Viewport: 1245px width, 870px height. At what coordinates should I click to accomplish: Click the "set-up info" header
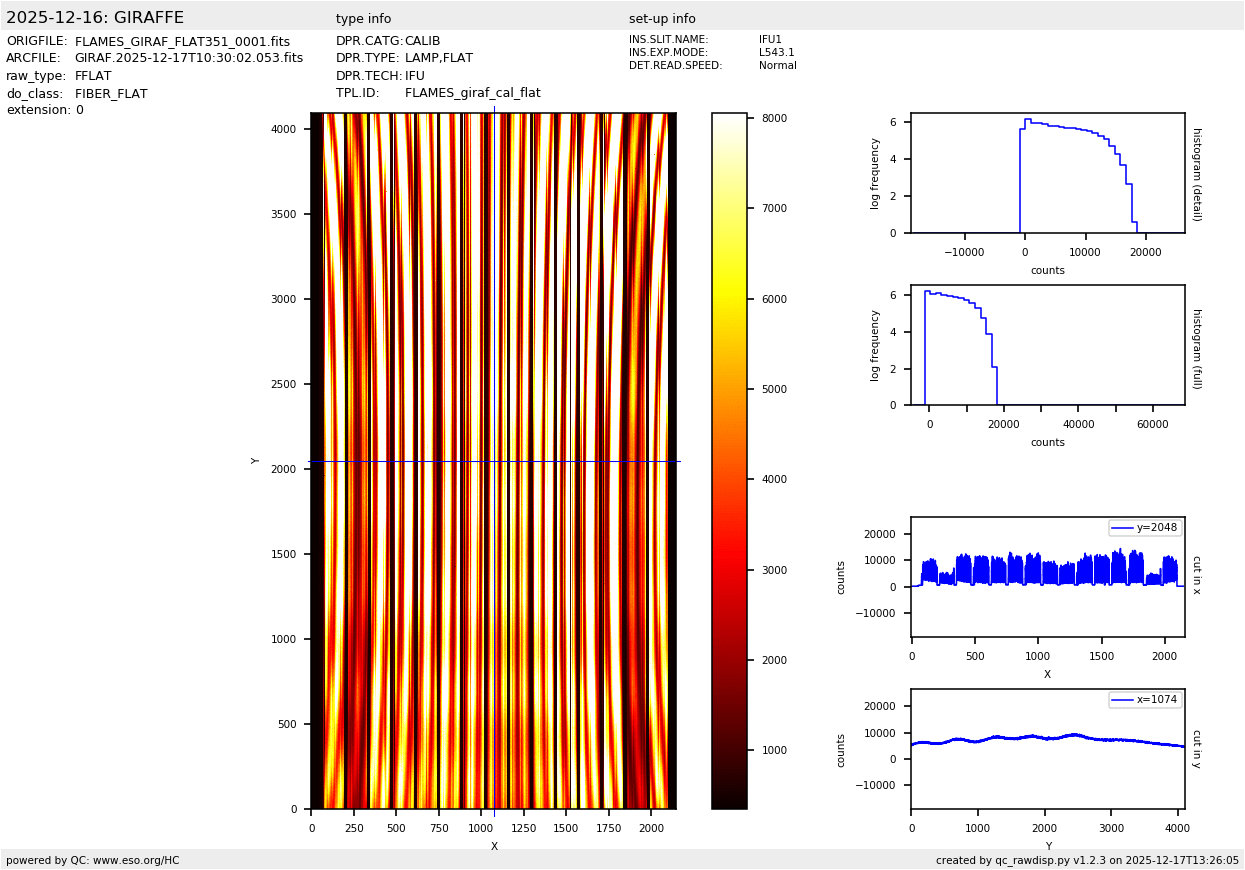click(662, 19)
